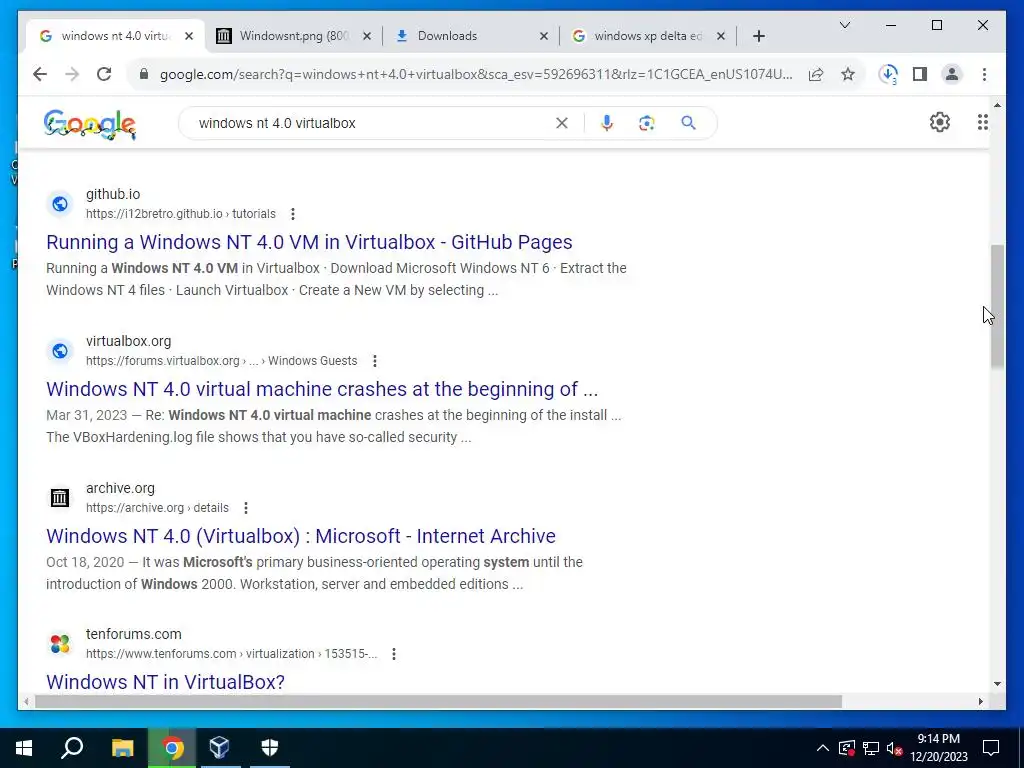Open VirtualBox from the taskbar
This screenshot has height=768, width=1024.
[x=219, y=748]
